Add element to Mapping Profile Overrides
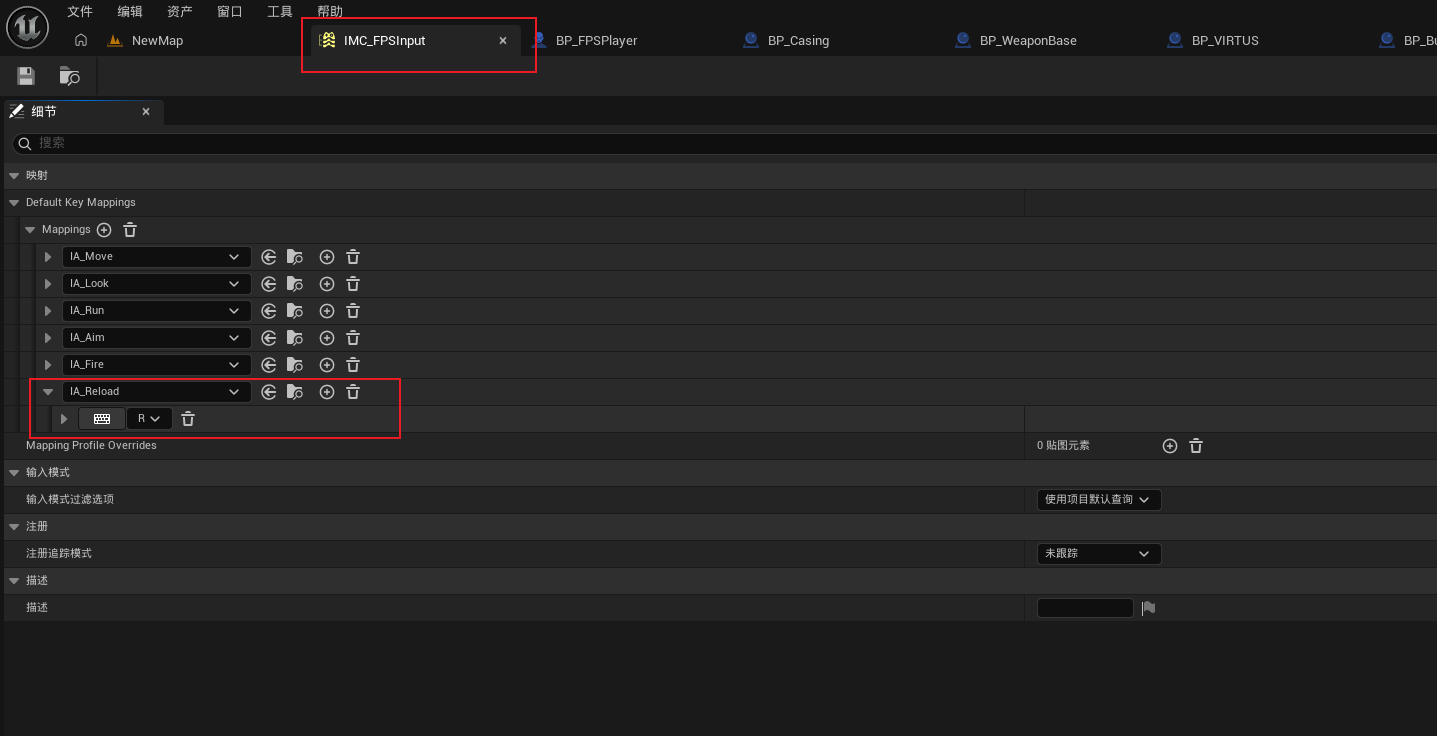 pyautogui.click(x=1170, y=446)
